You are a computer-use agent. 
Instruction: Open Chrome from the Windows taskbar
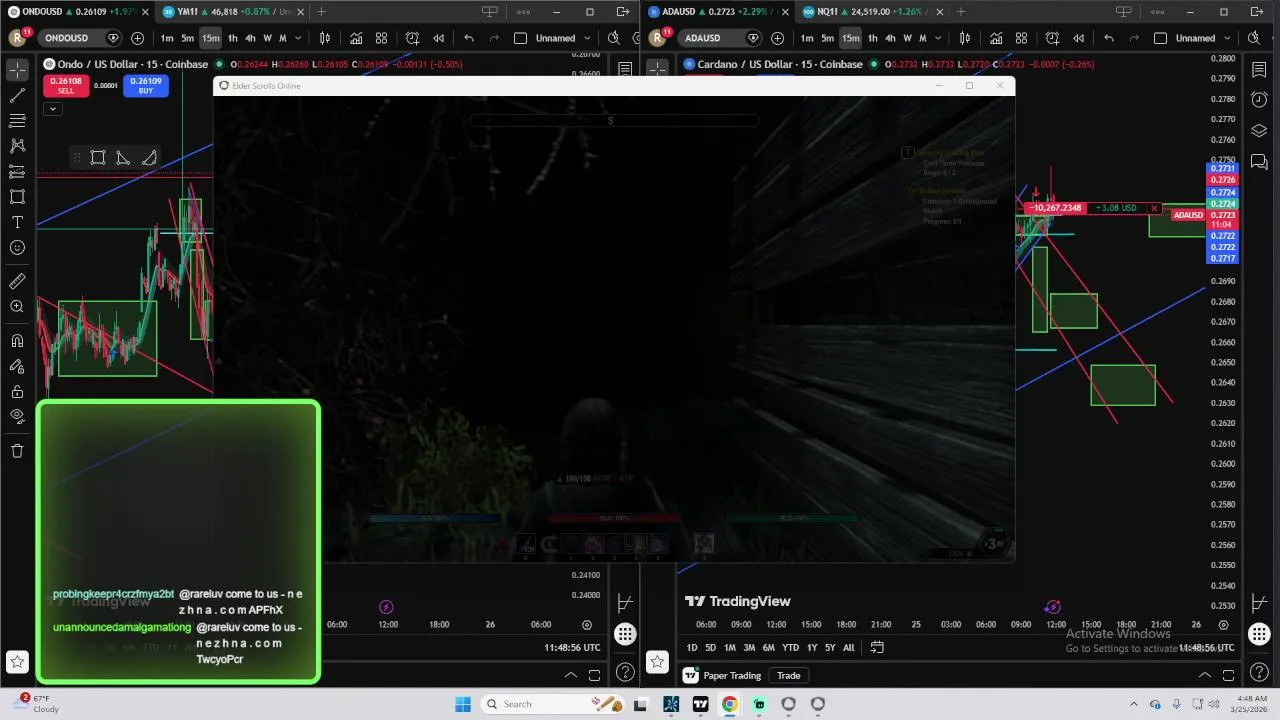(x=730, y=704)
